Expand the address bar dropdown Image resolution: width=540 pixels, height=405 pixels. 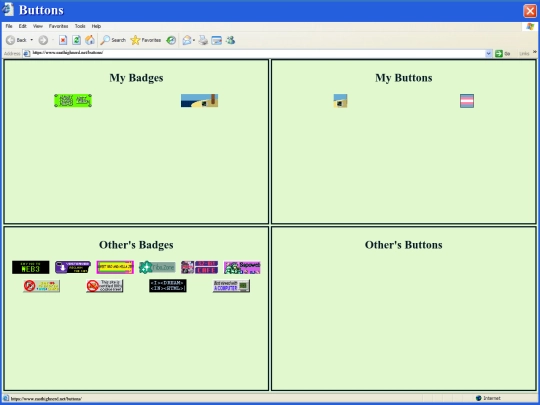point(488,53)
